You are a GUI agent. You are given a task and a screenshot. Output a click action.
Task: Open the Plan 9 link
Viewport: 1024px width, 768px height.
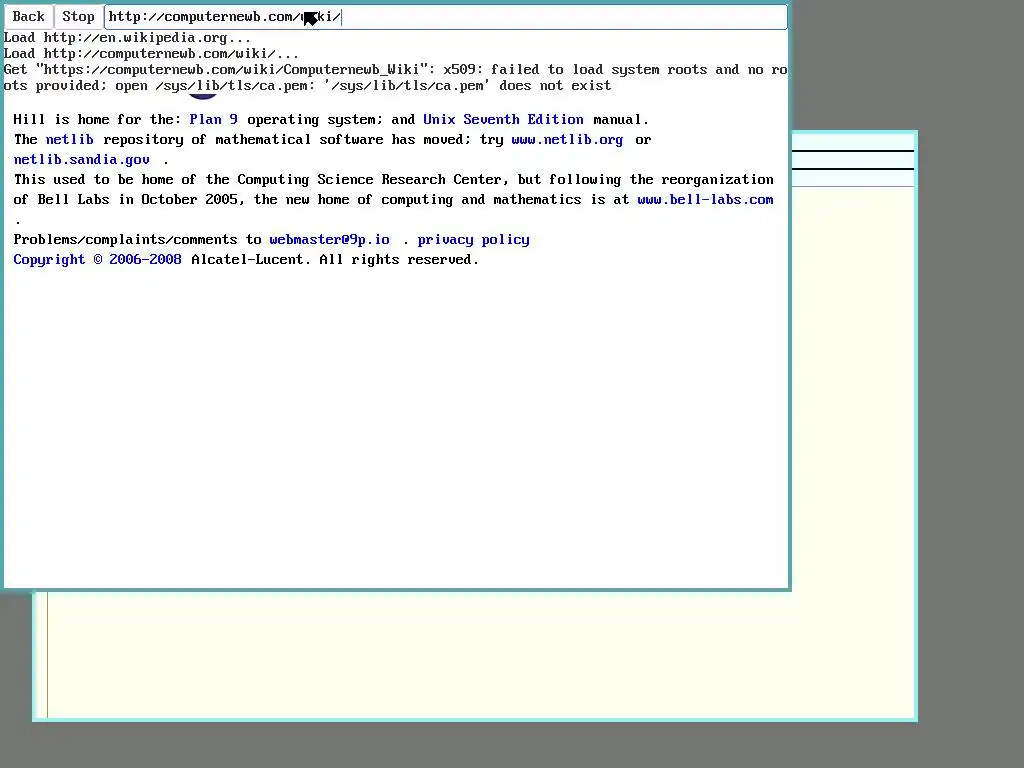(x=214, y=120)
